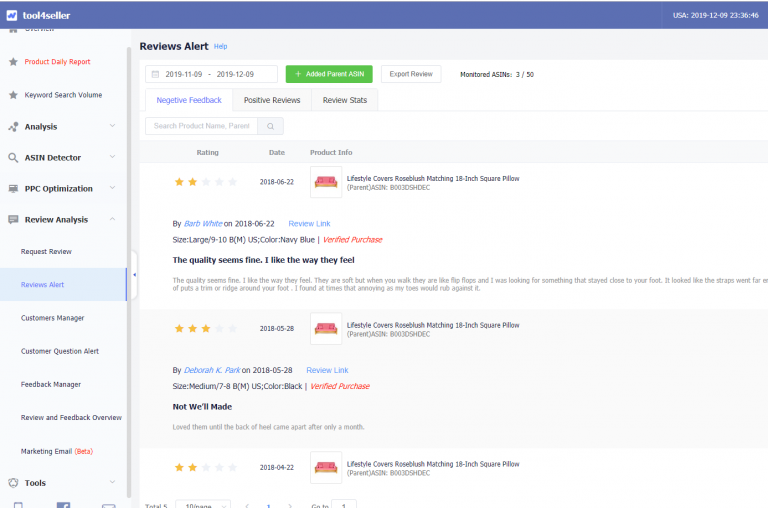The image size is (768, 508).
Task: Open Product Daily Report star item
Action: pyautogui.click(x=57, y=62)
